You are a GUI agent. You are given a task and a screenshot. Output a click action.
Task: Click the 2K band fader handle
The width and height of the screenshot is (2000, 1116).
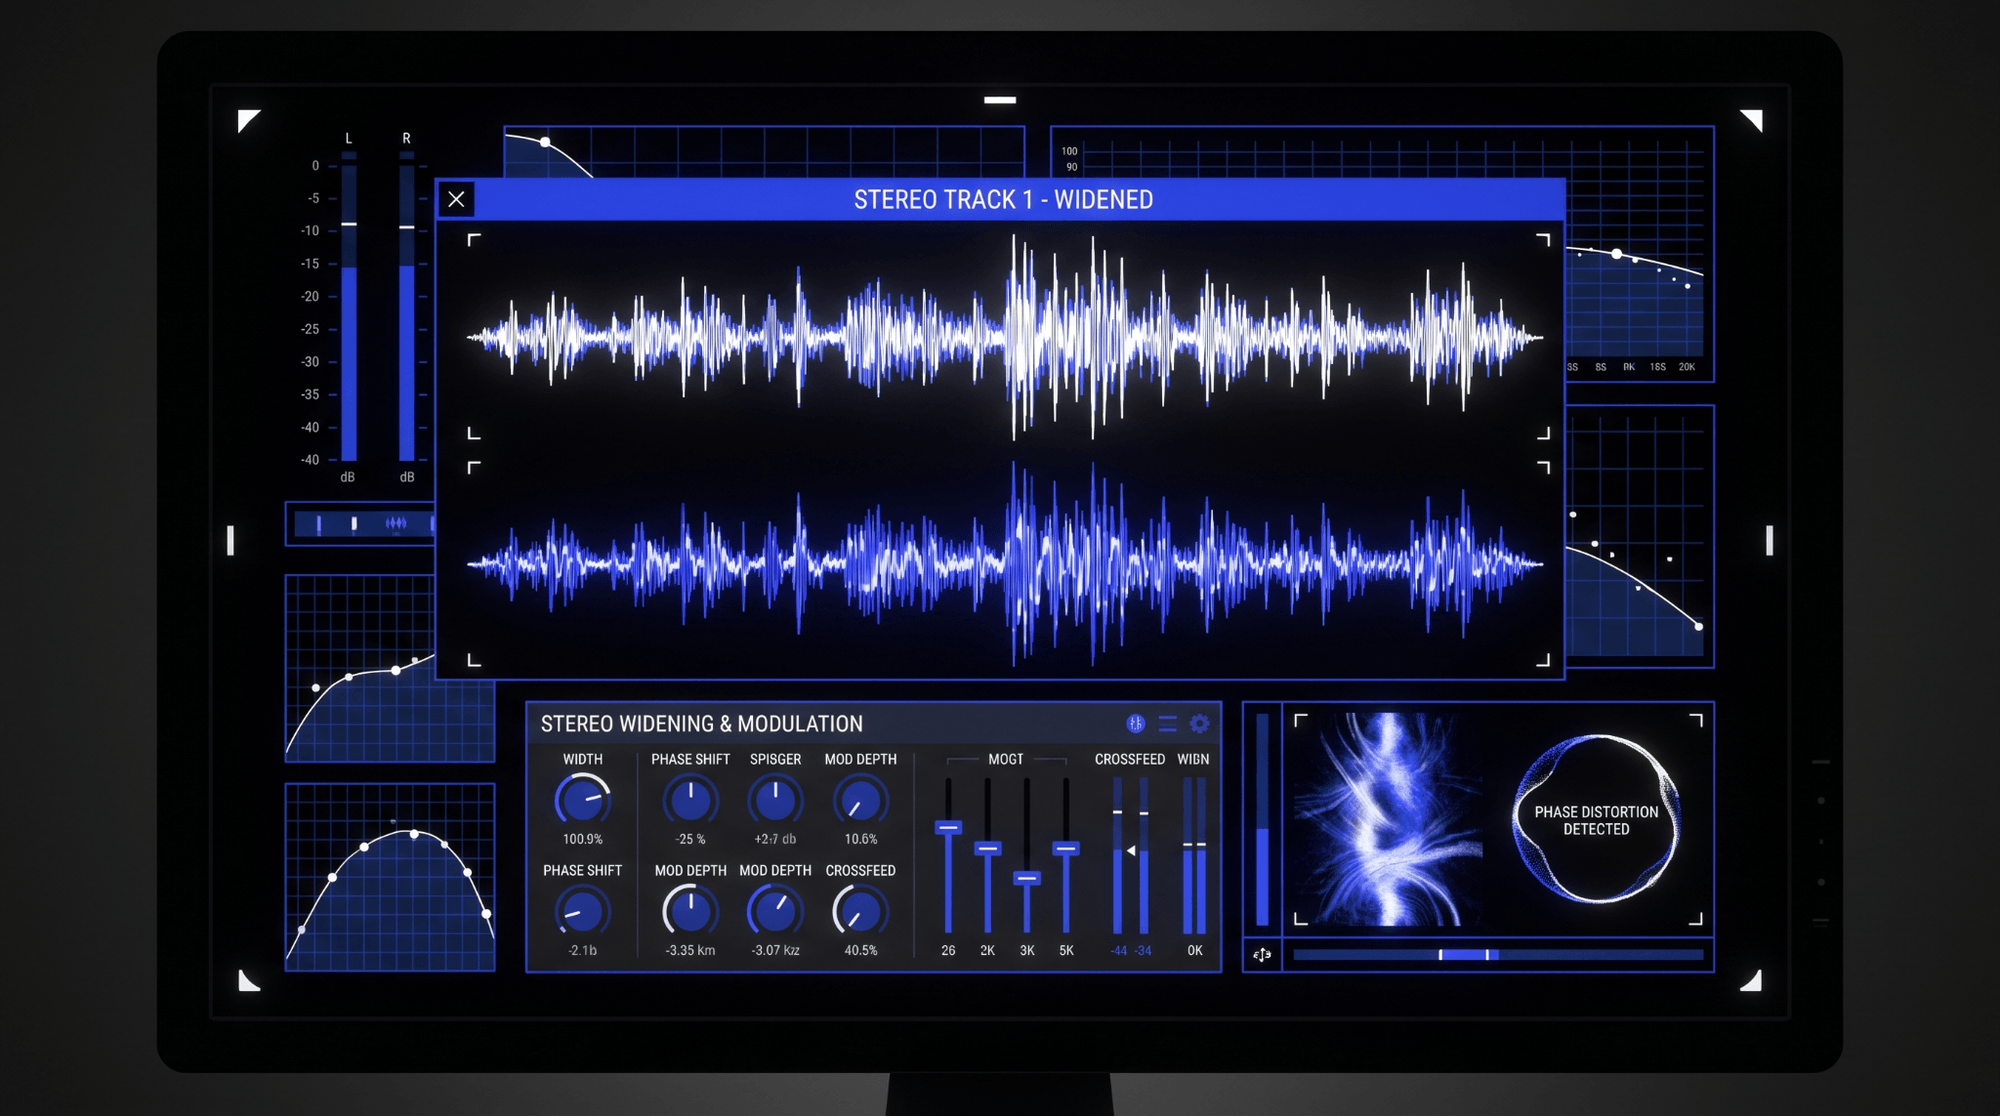click(988, 848)
